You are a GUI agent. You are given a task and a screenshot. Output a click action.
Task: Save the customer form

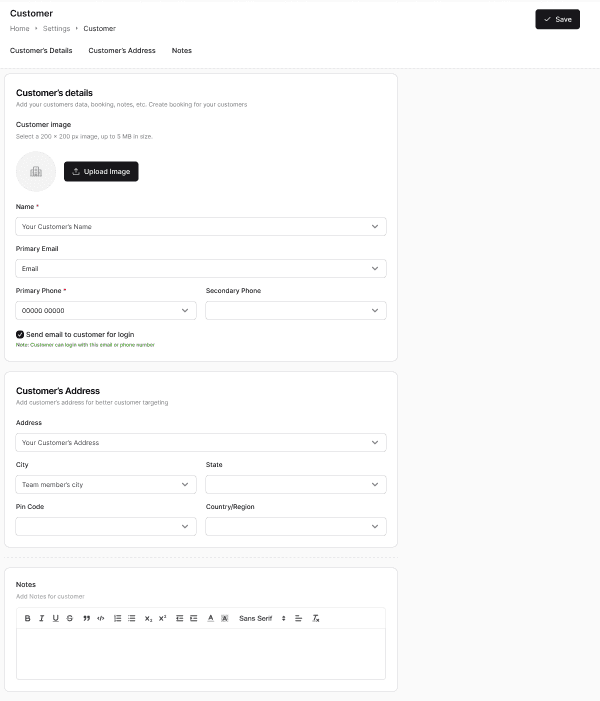point(558,19)
